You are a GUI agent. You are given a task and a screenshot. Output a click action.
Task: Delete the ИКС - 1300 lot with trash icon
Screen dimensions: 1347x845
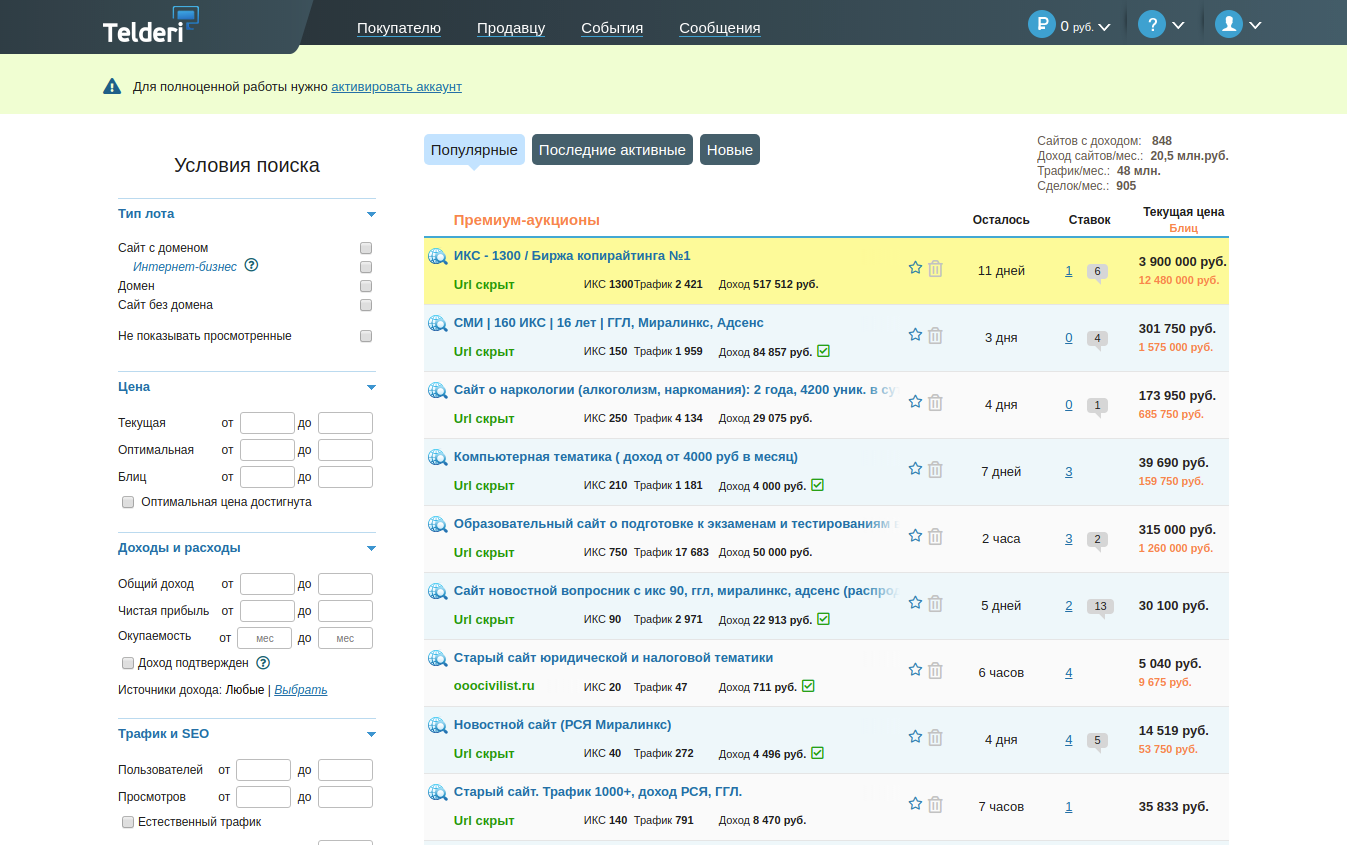[935, 268]
